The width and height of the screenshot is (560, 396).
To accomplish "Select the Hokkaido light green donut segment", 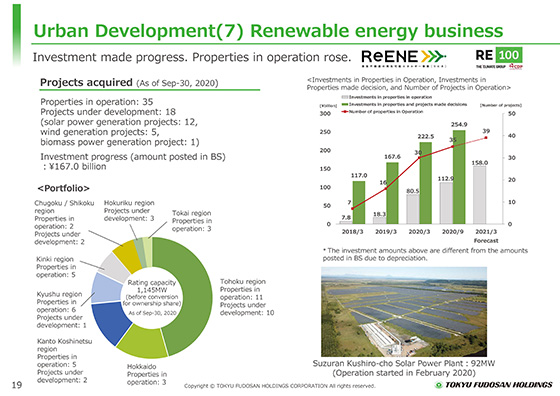I will pos(143,341).
